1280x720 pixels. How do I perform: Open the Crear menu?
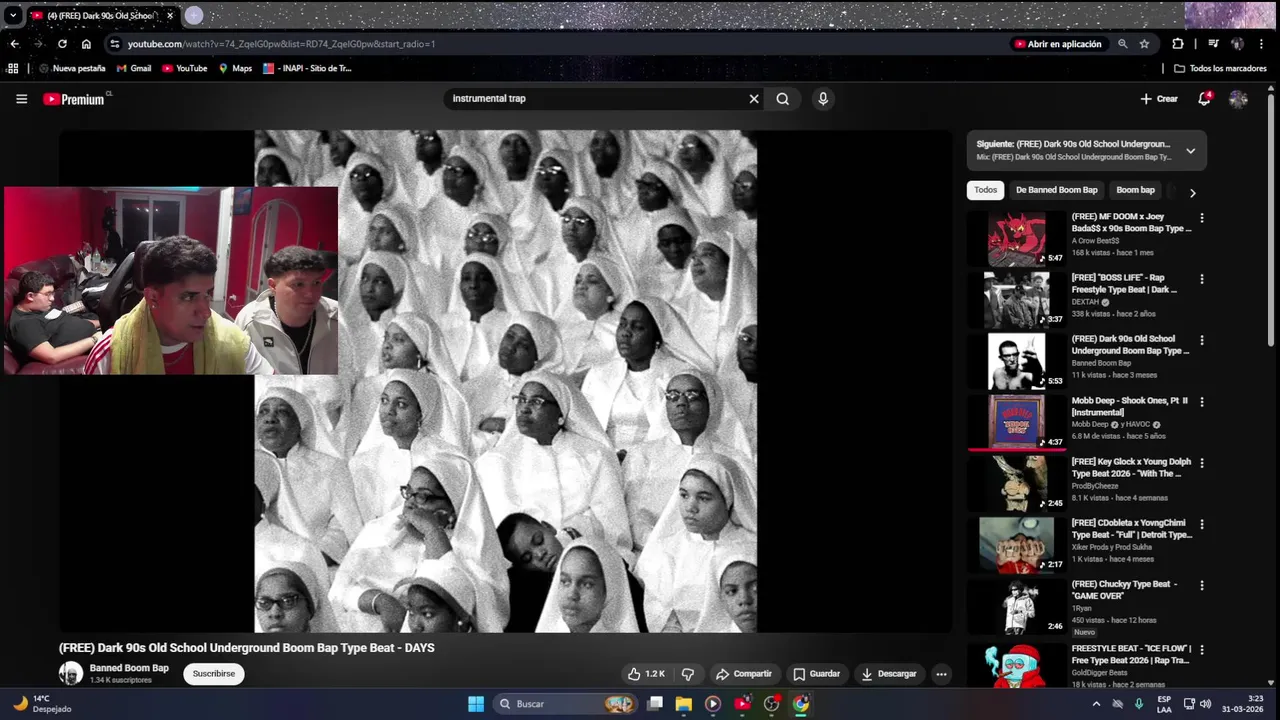click(1159, 99)
